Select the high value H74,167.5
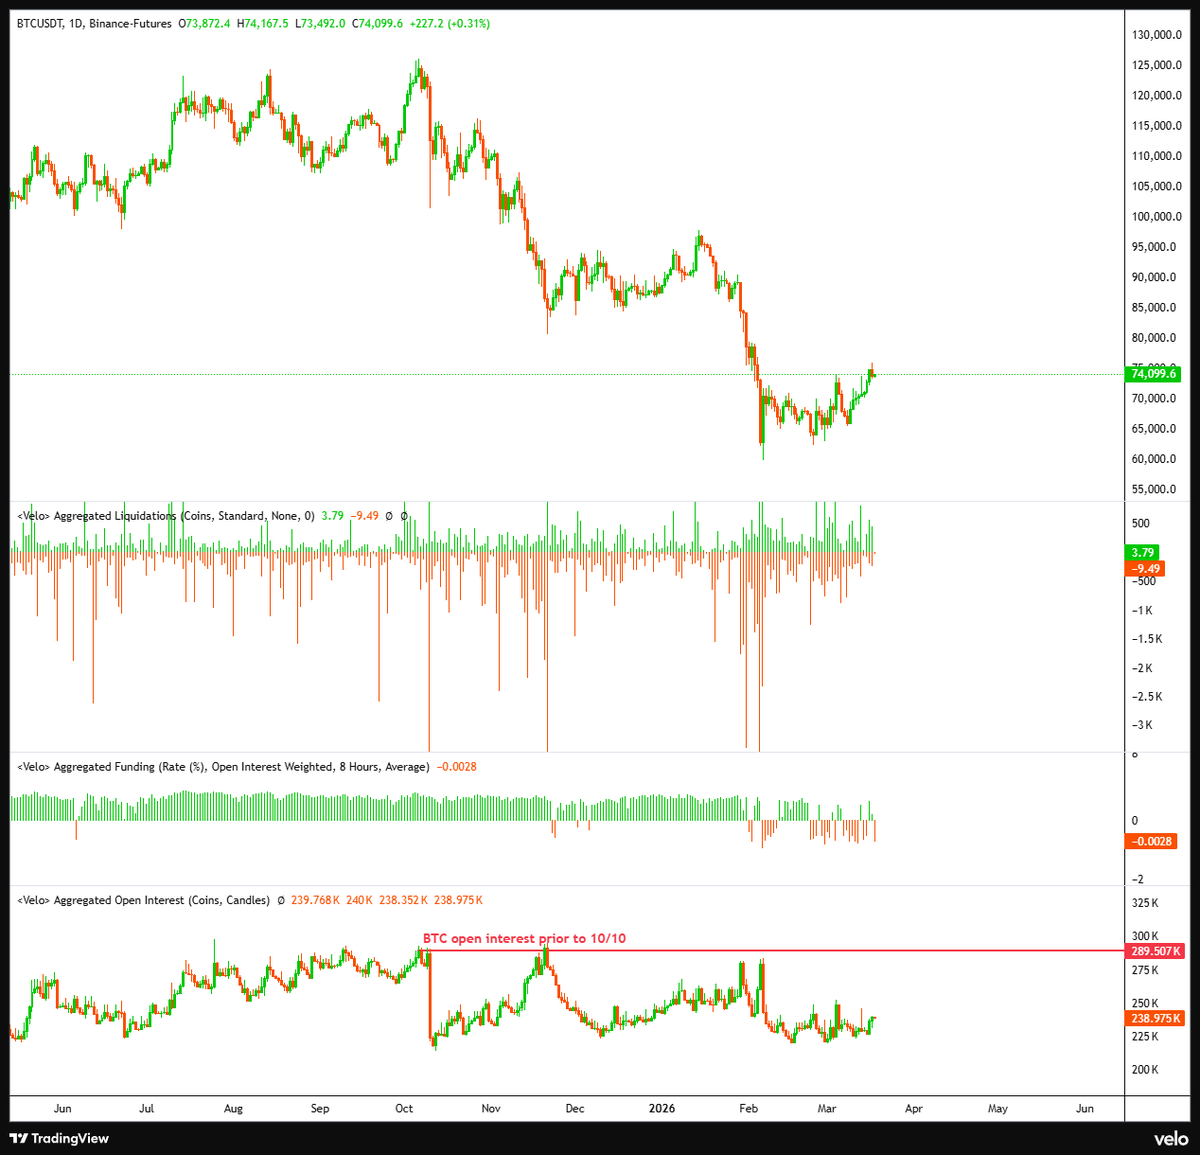The image size is (1200, 1155). (x=263, y=23)
